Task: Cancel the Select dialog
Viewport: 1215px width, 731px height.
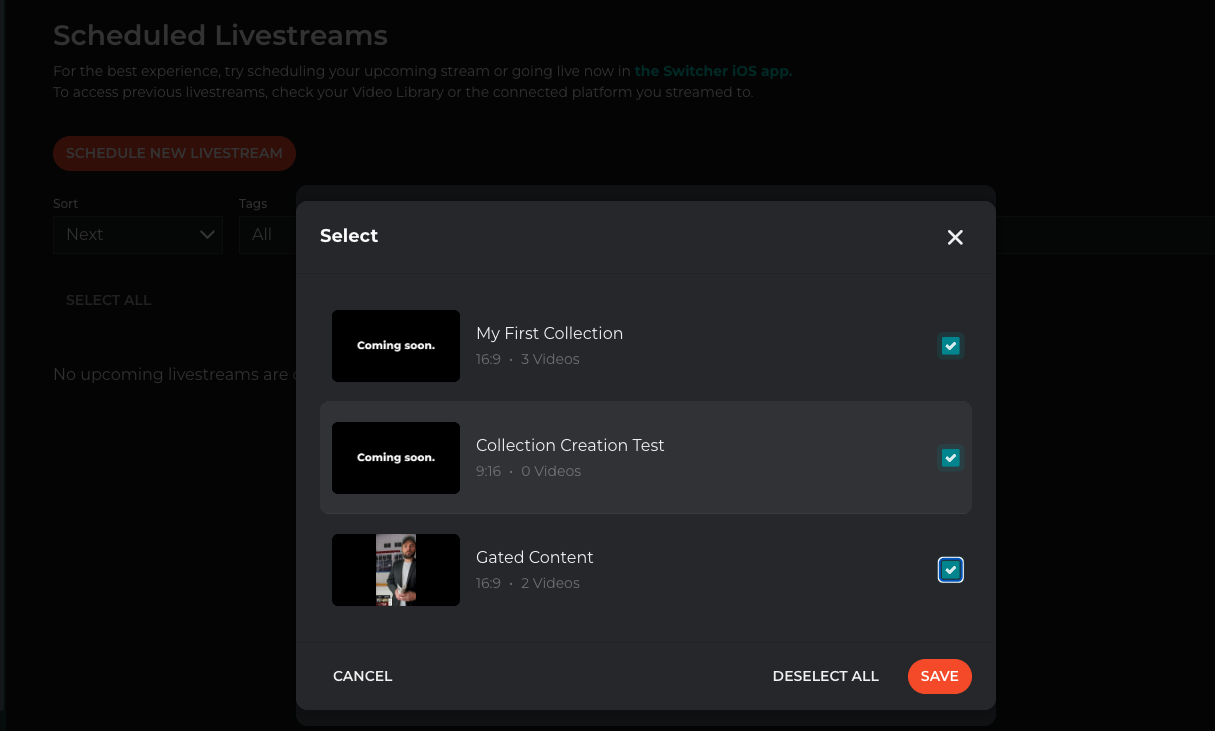Action: tap(363, 676)
